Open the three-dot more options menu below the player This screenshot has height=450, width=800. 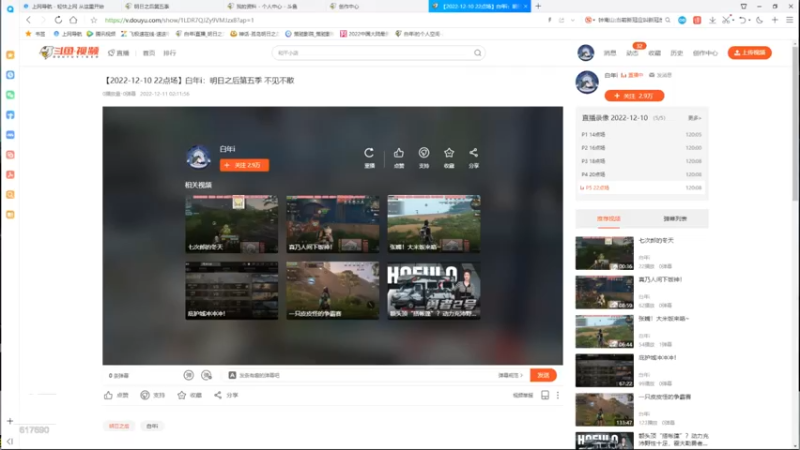(558, 395)
